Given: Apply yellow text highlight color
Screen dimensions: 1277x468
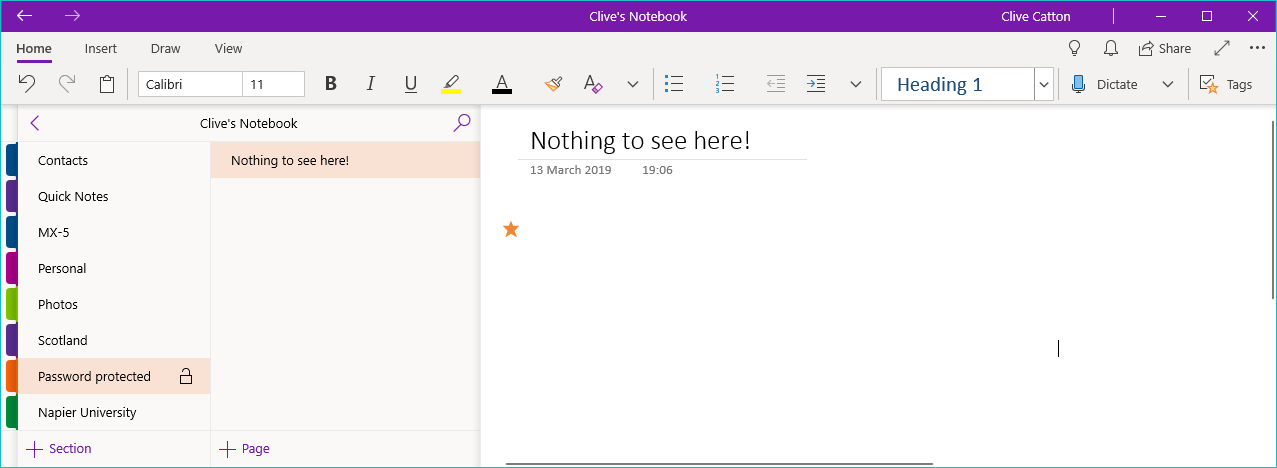Looking at the screenshot, I should [451, 84].
